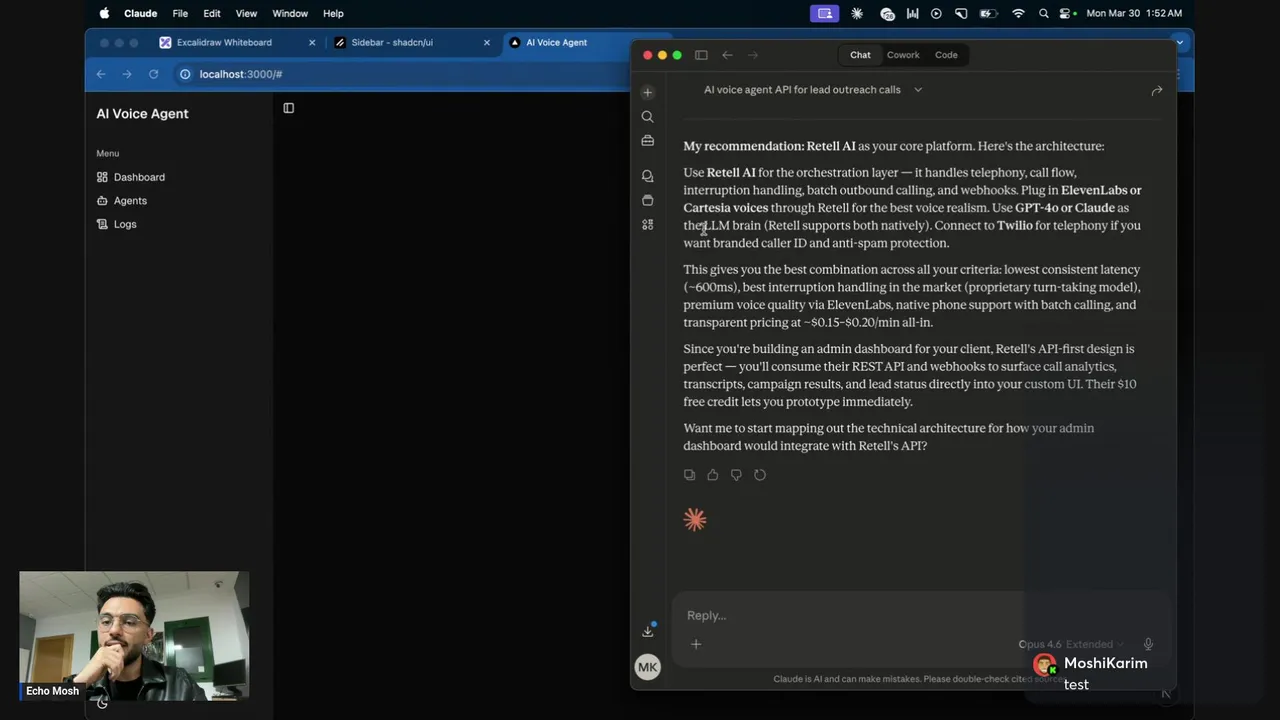Close the Sidebar - shadcn/ui tab

point(487,43)
